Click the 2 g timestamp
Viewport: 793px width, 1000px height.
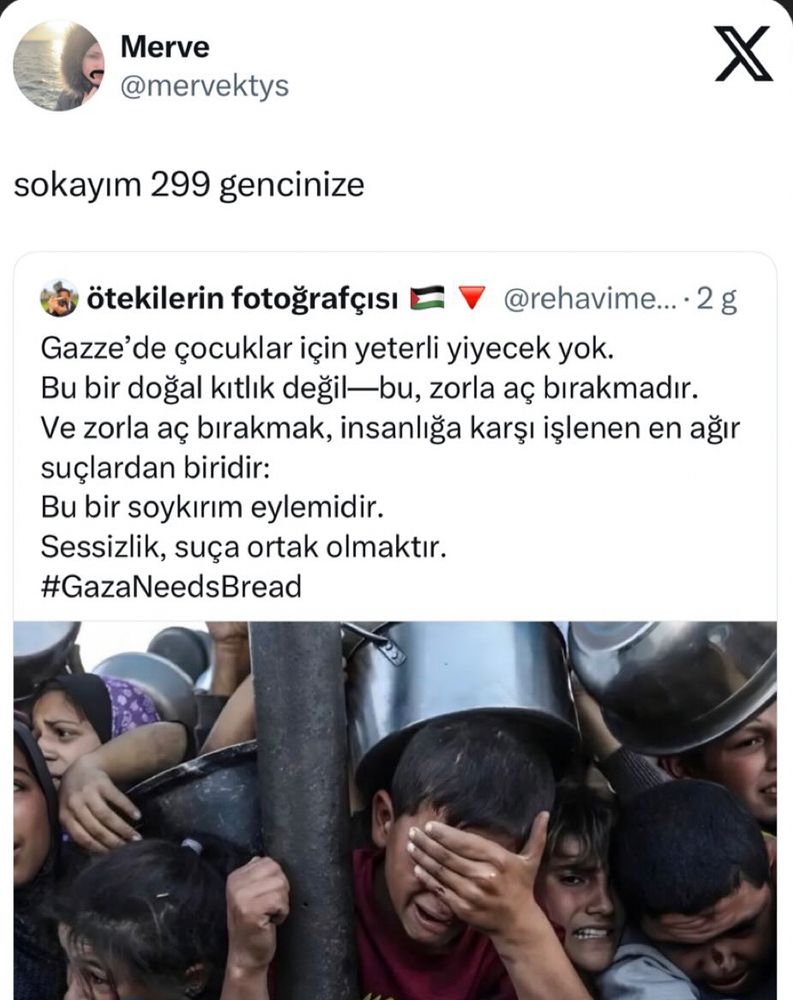coord(716,298)
